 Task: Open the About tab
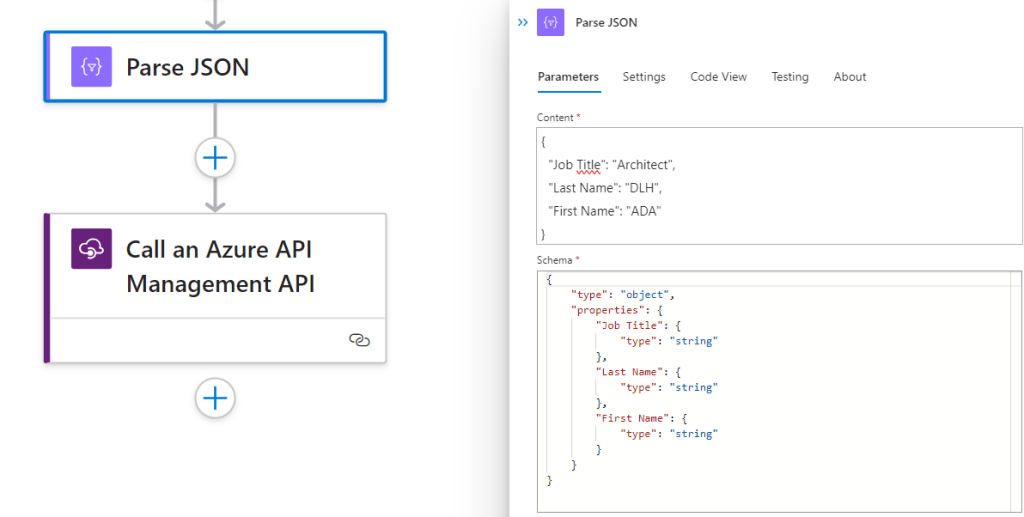point(849,77)
